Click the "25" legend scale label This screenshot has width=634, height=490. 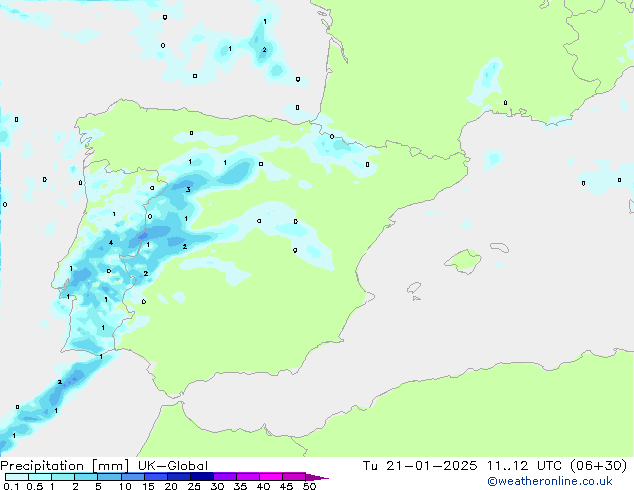click(194, 486)
